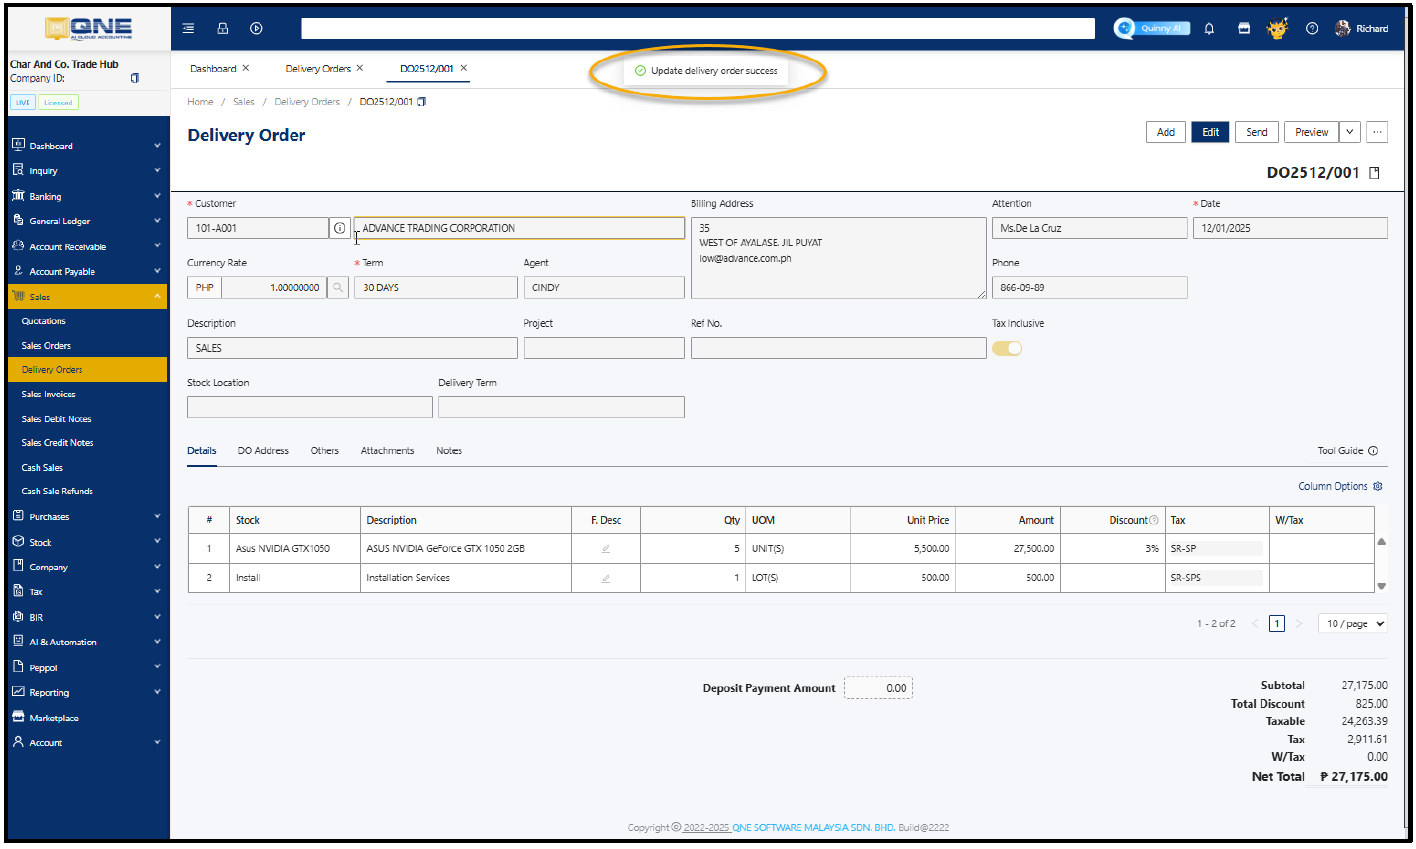This screenshot has width=1416, height=849.
Task: Click the play circle icon in top bar
Action: pyautogui.click(x=256, y=28)
